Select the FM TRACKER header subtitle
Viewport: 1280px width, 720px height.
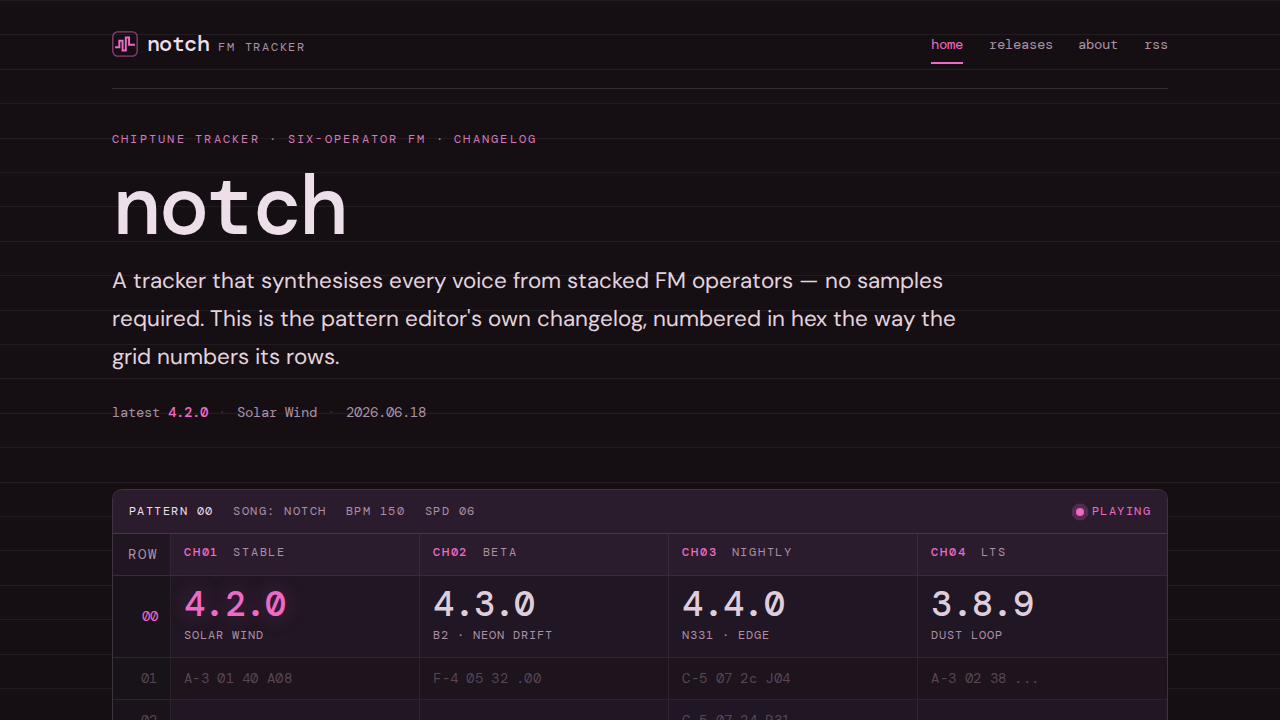tap(261, 47)
